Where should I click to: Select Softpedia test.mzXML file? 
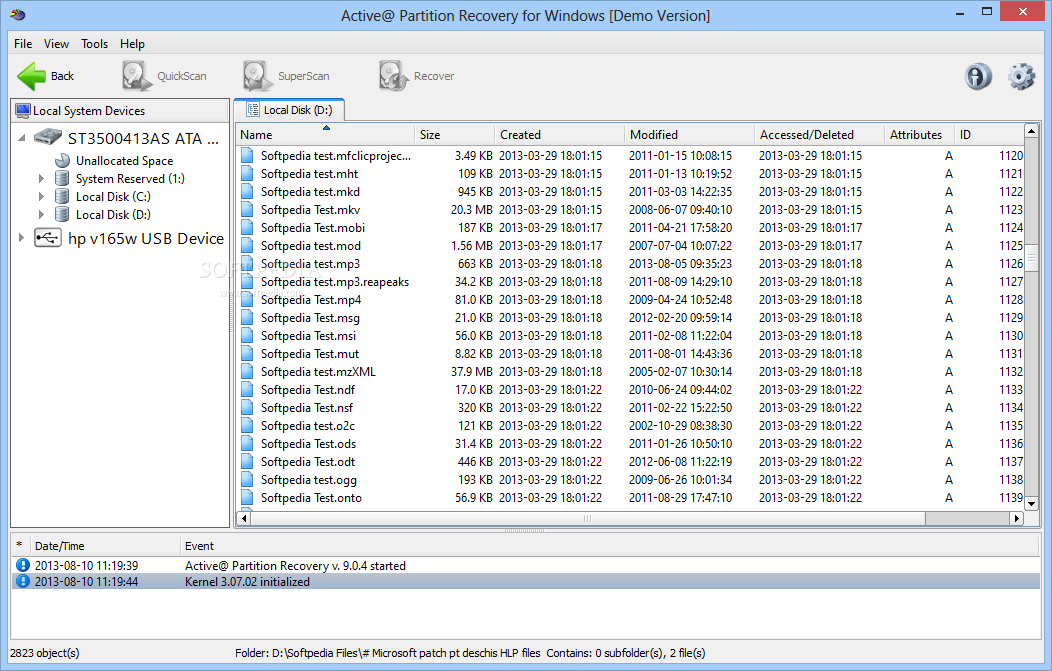click(x=631, y=372)
